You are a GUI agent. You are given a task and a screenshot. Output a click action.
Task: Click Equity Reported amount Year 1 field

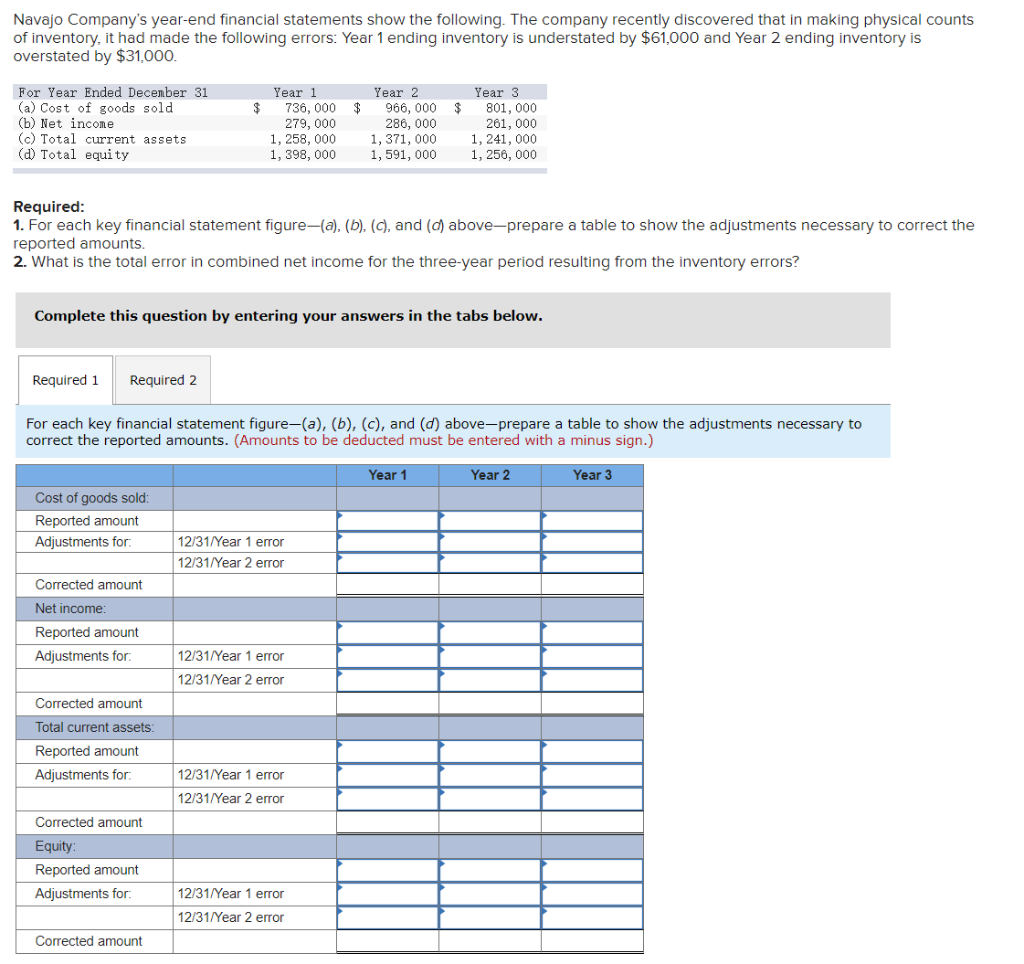pos(388,871)
